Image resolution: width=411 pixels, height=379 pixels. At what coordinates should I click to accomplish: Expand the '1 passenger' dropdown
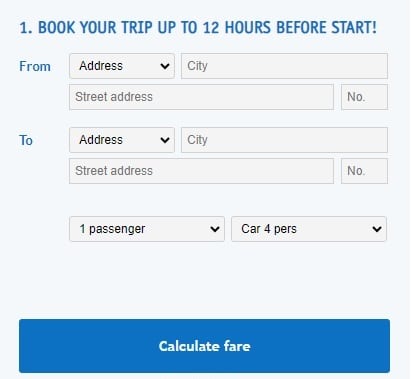coord(147,229)
